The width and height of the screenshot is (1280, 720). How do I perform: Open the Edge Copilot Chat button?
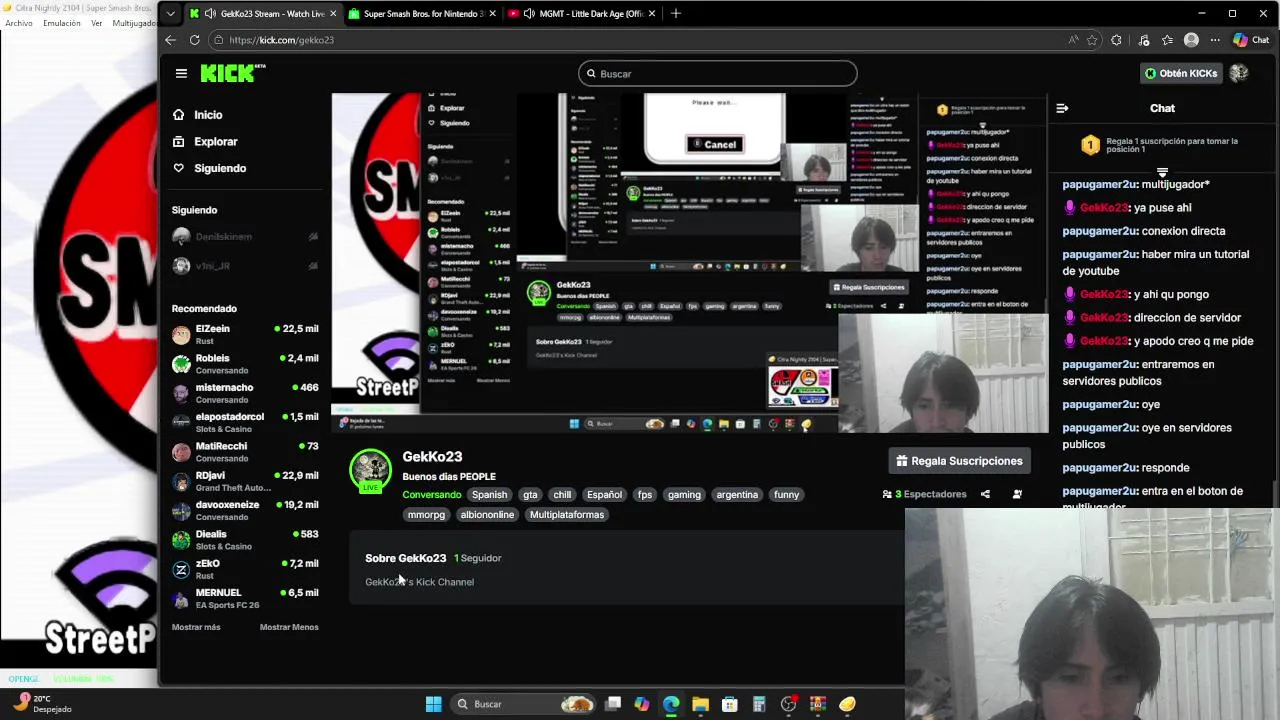coord(1251,40)
